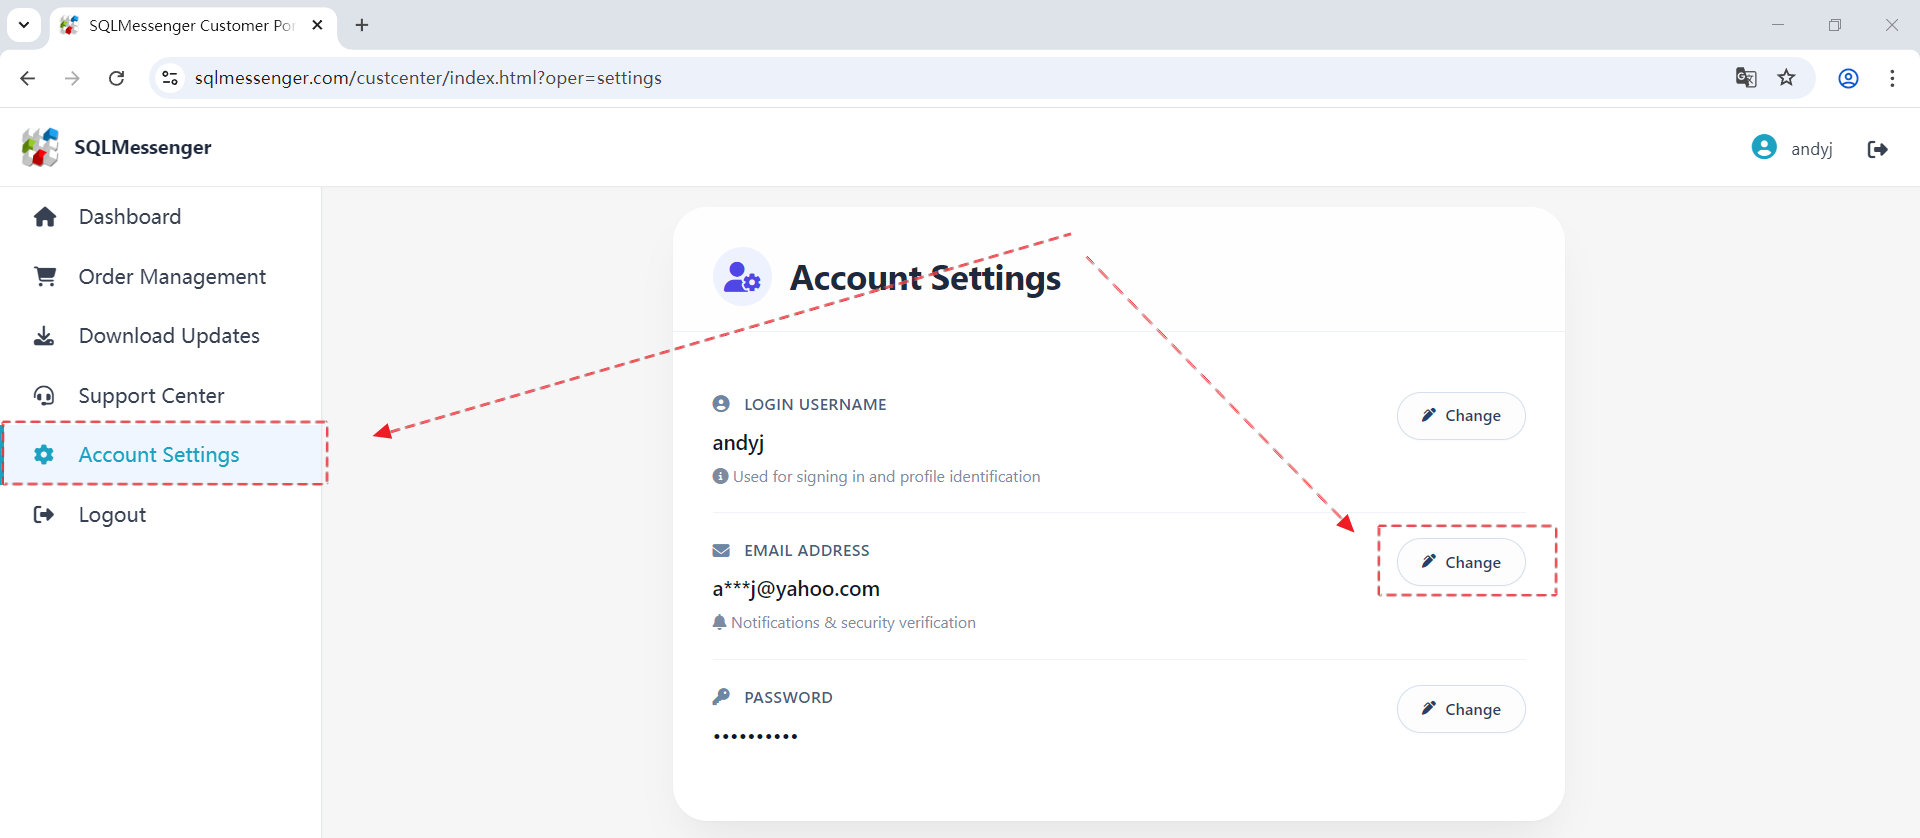Image resolution: width=1920 pixels, height=838 pixels.
Task: Click the sidebar Logout arrow icon
Action: click(44, 515)
